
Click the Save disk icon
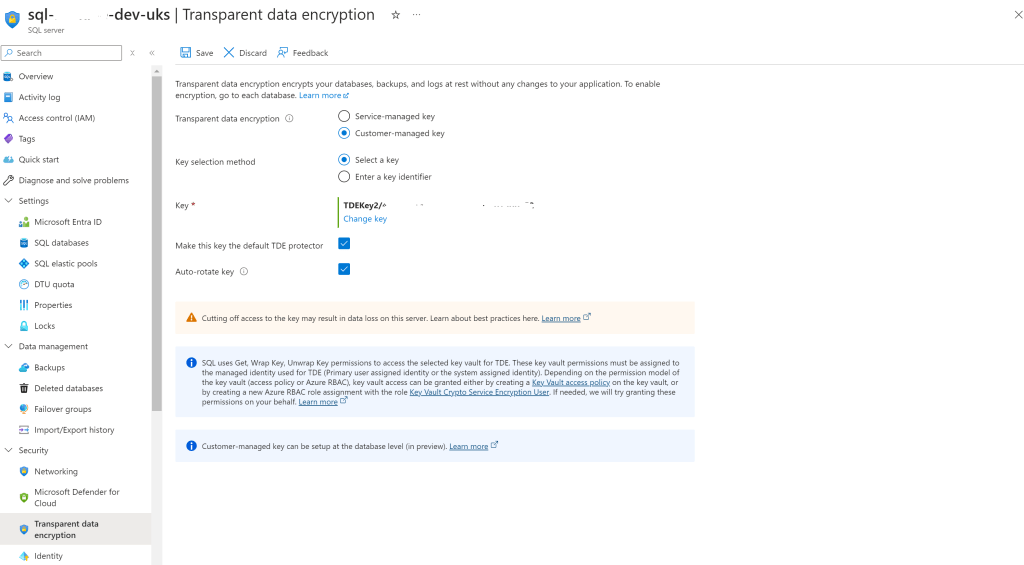(185, 53)
